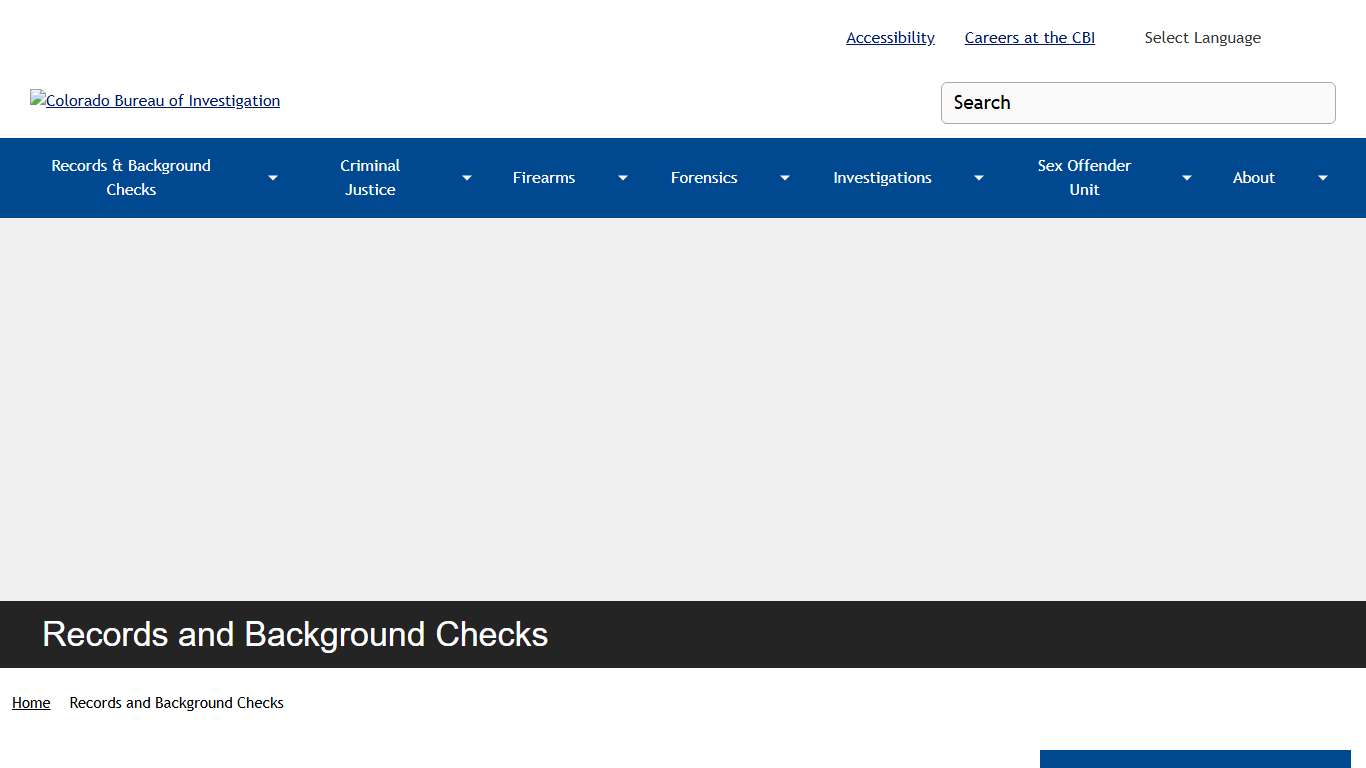Image resolution: width=1366 pixels, height=768 pixels.
Task: Open the Select Language dropdown
Action: [x=1202, y=37]
